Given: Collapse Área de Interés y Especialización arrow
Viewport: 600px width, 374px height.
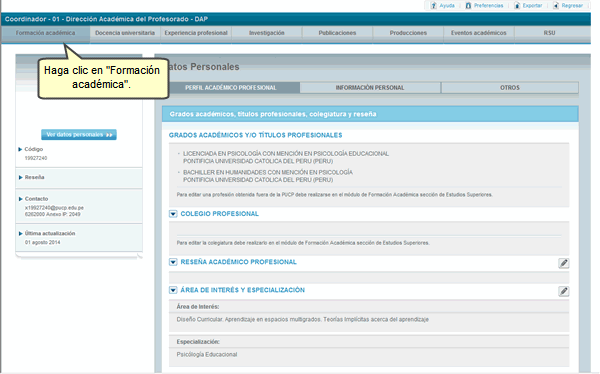Looking at the screenshot, I should pyautogui.click(x=173, y=290).
